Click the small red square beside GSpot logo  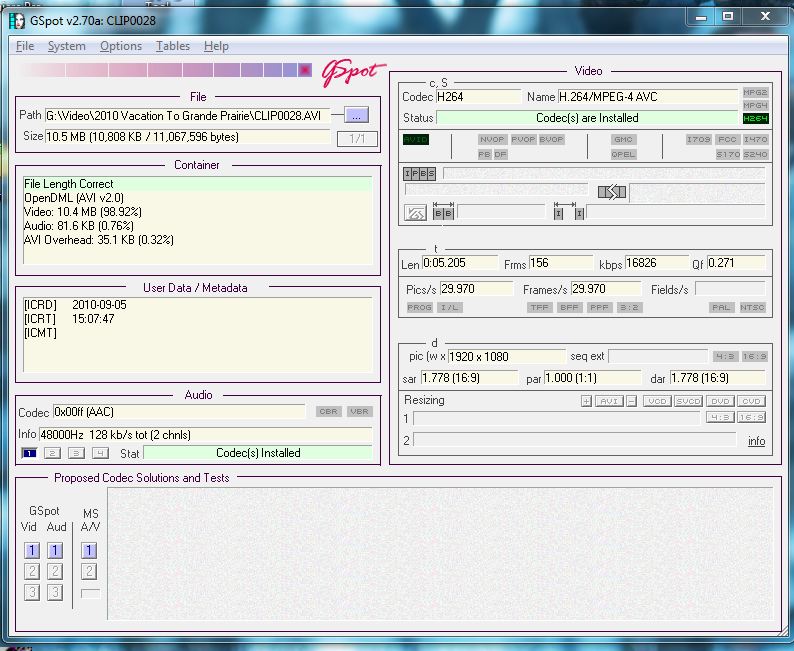coord(305,70)
